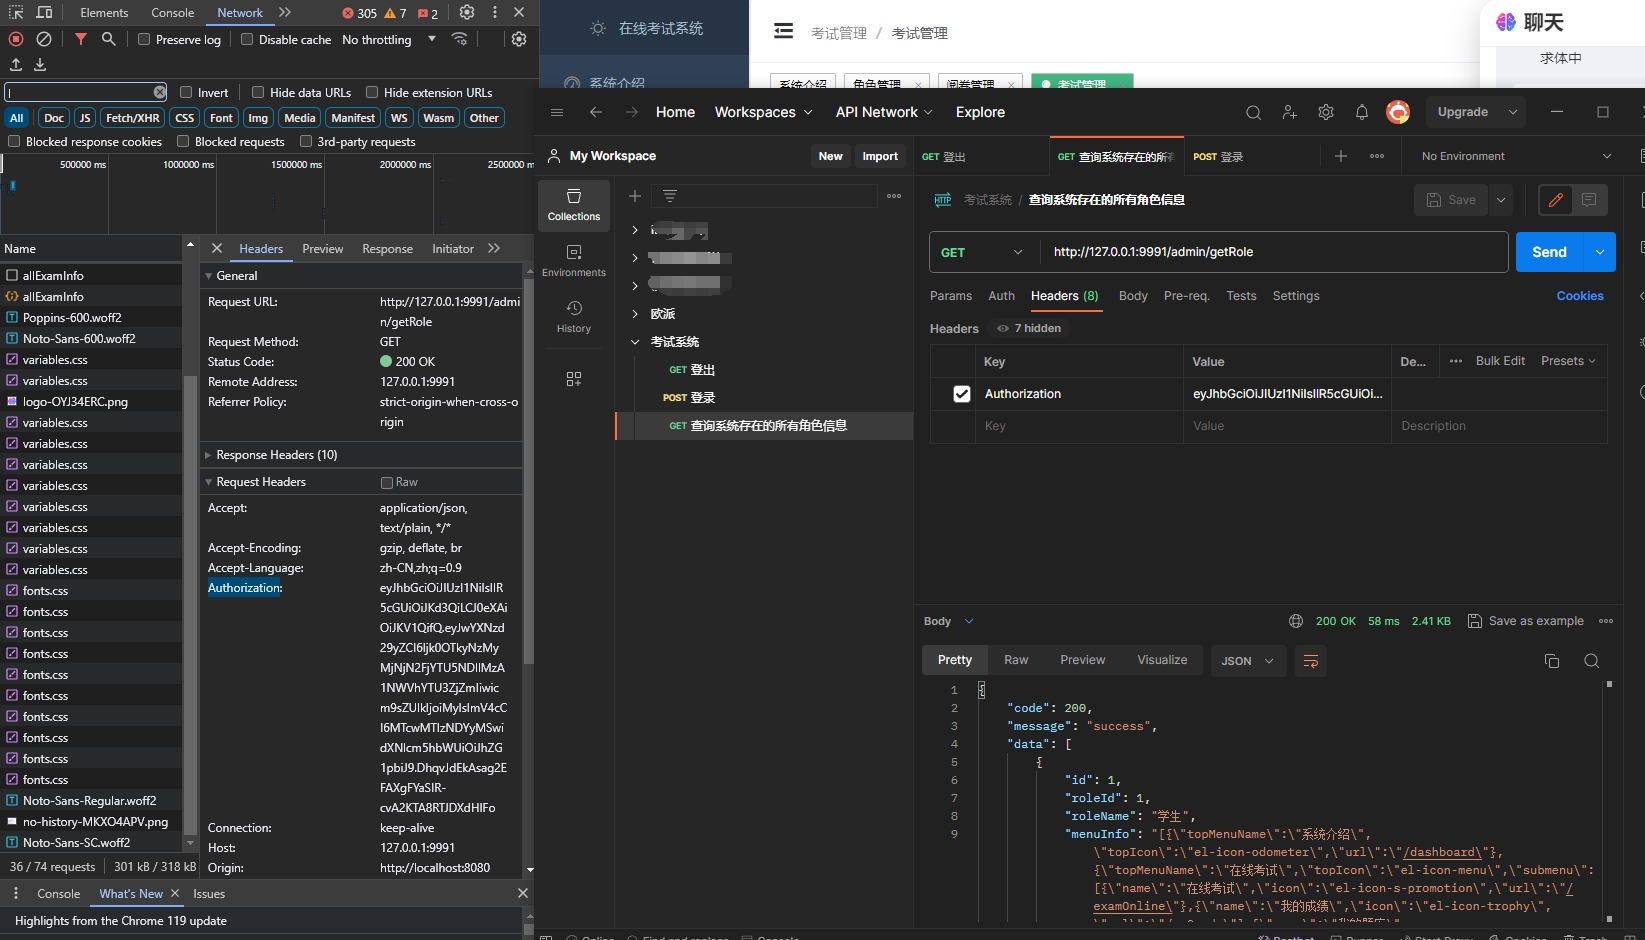Click the edit pencil icon for request
Viewport: 1645px width, 940px height.
tap(1556, 200)
